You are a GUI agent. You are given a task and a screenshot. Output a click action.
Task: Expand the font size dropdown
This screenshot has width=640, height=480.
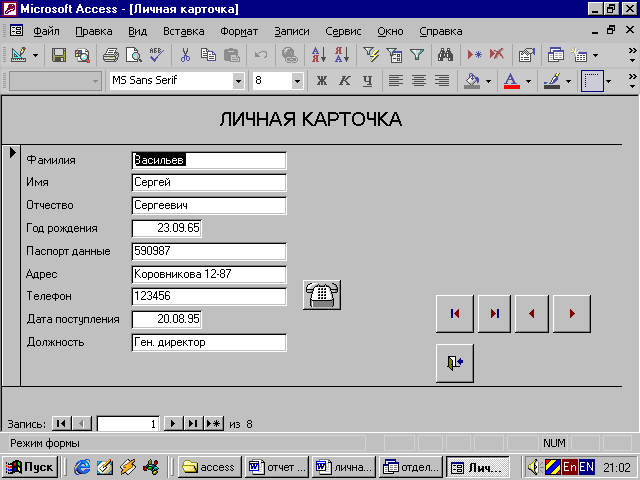pyautogui.click(x=297, y=81)
